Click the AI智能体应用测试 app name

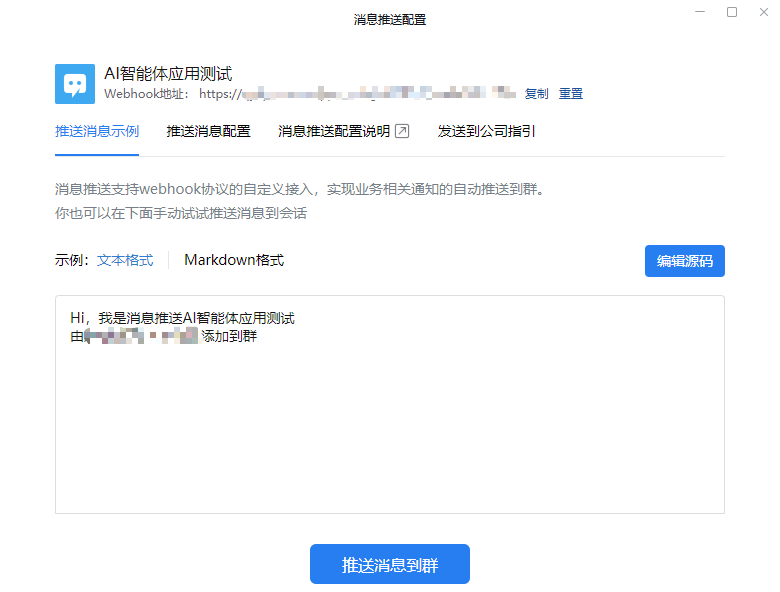pos(168,74)
